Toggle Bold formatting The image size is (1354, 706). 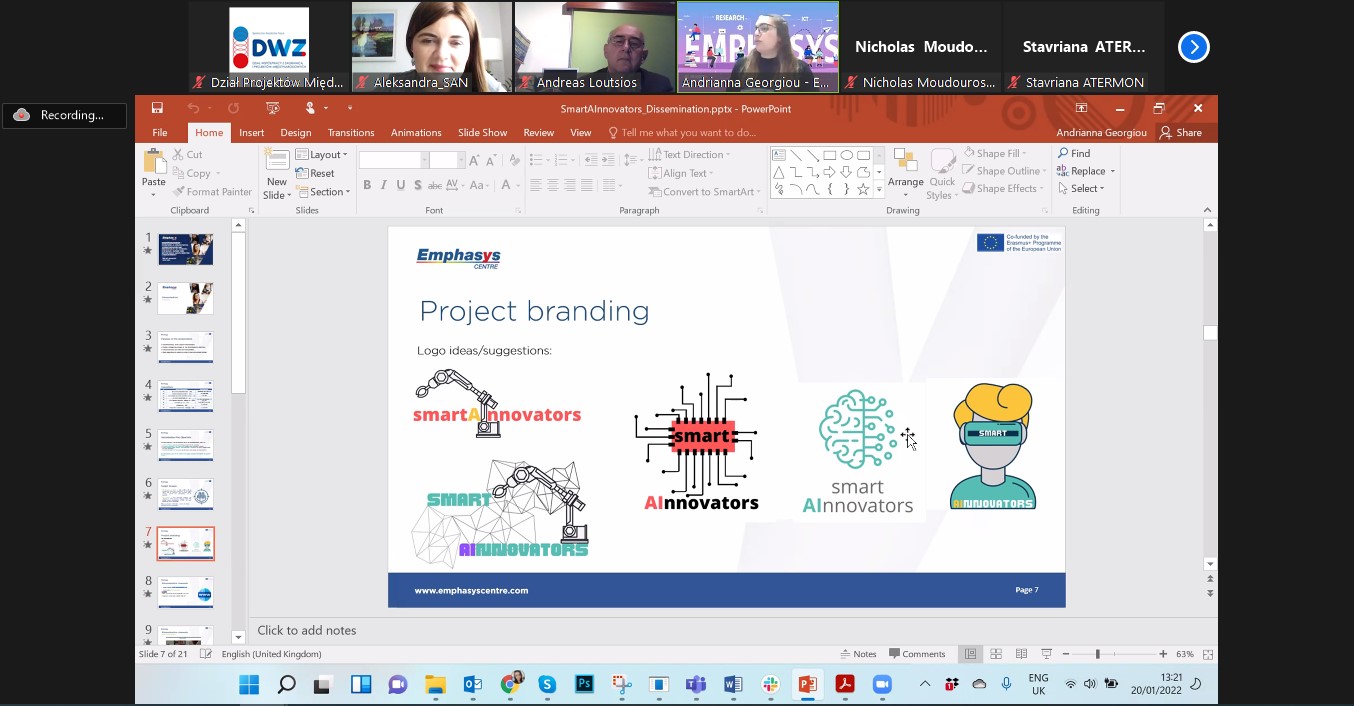367,185
